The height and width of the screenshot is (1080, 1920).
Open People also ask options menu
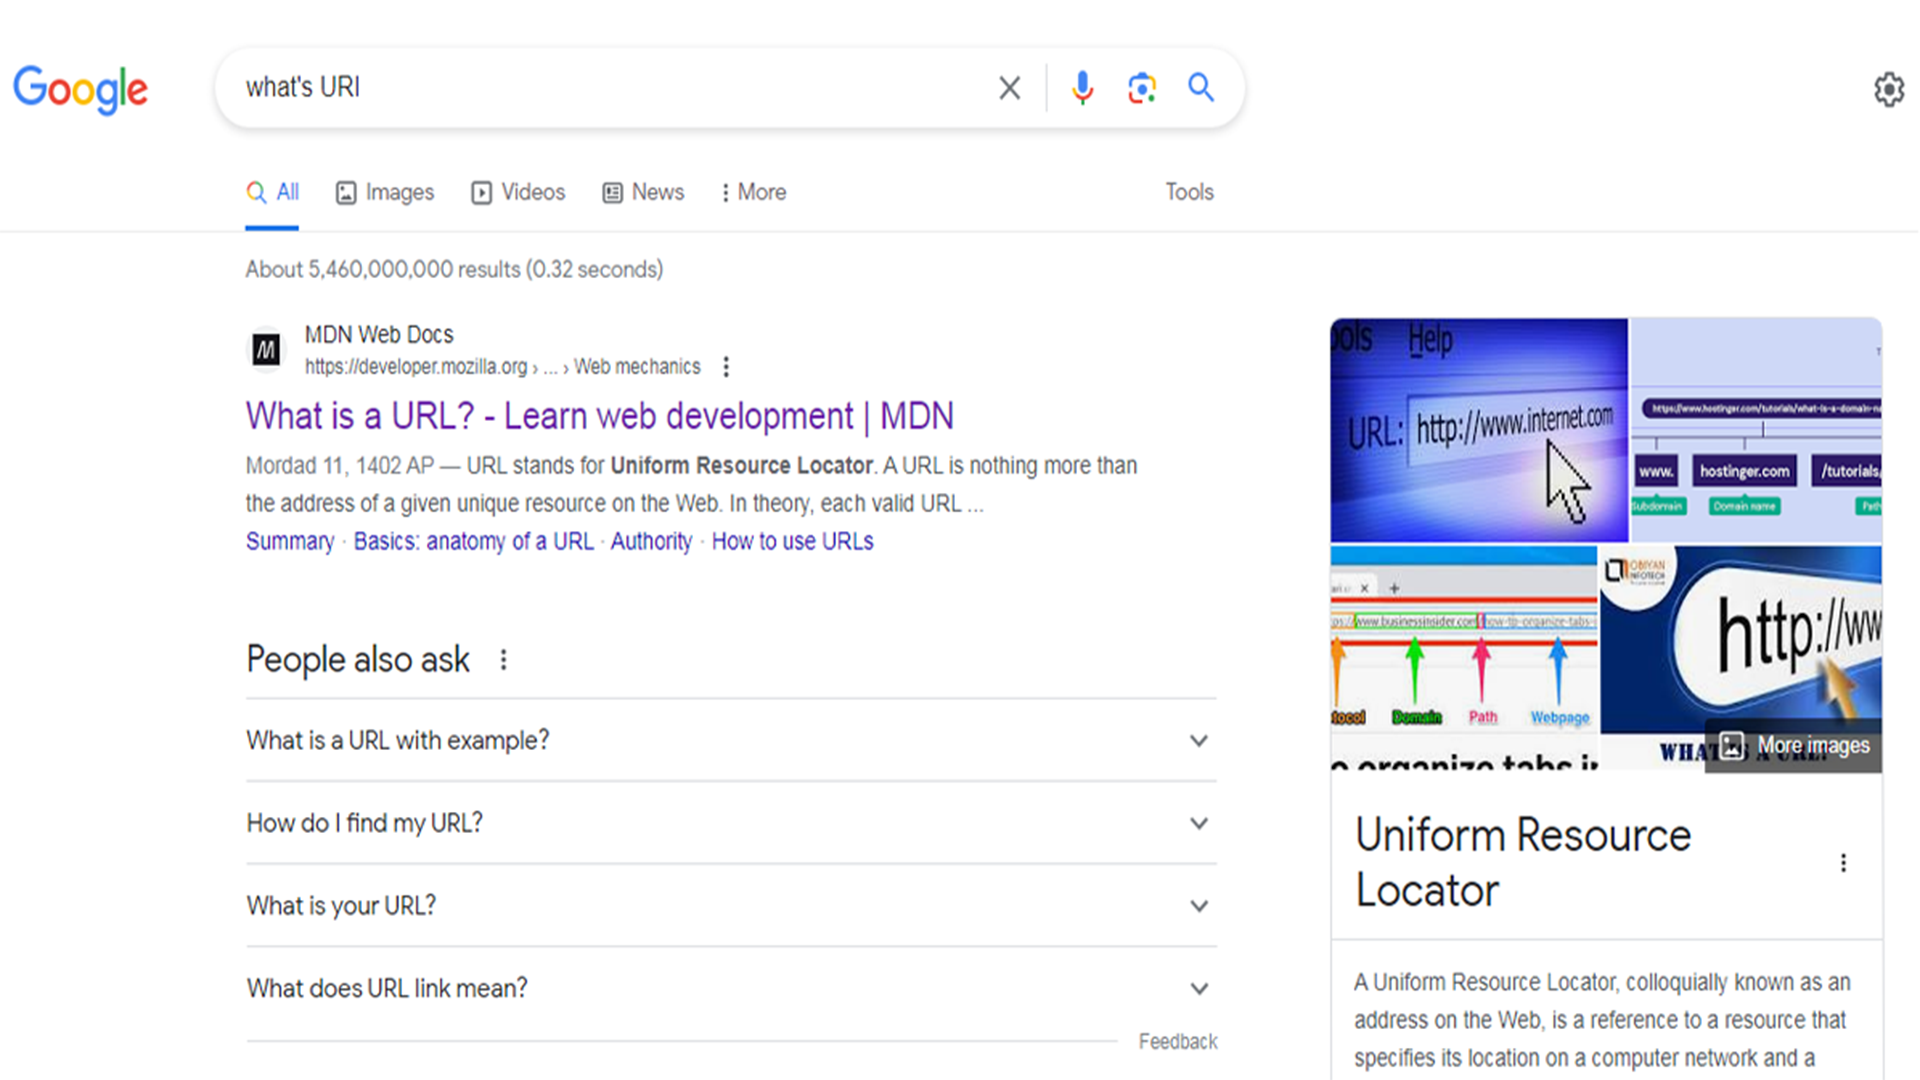[504, 660]
